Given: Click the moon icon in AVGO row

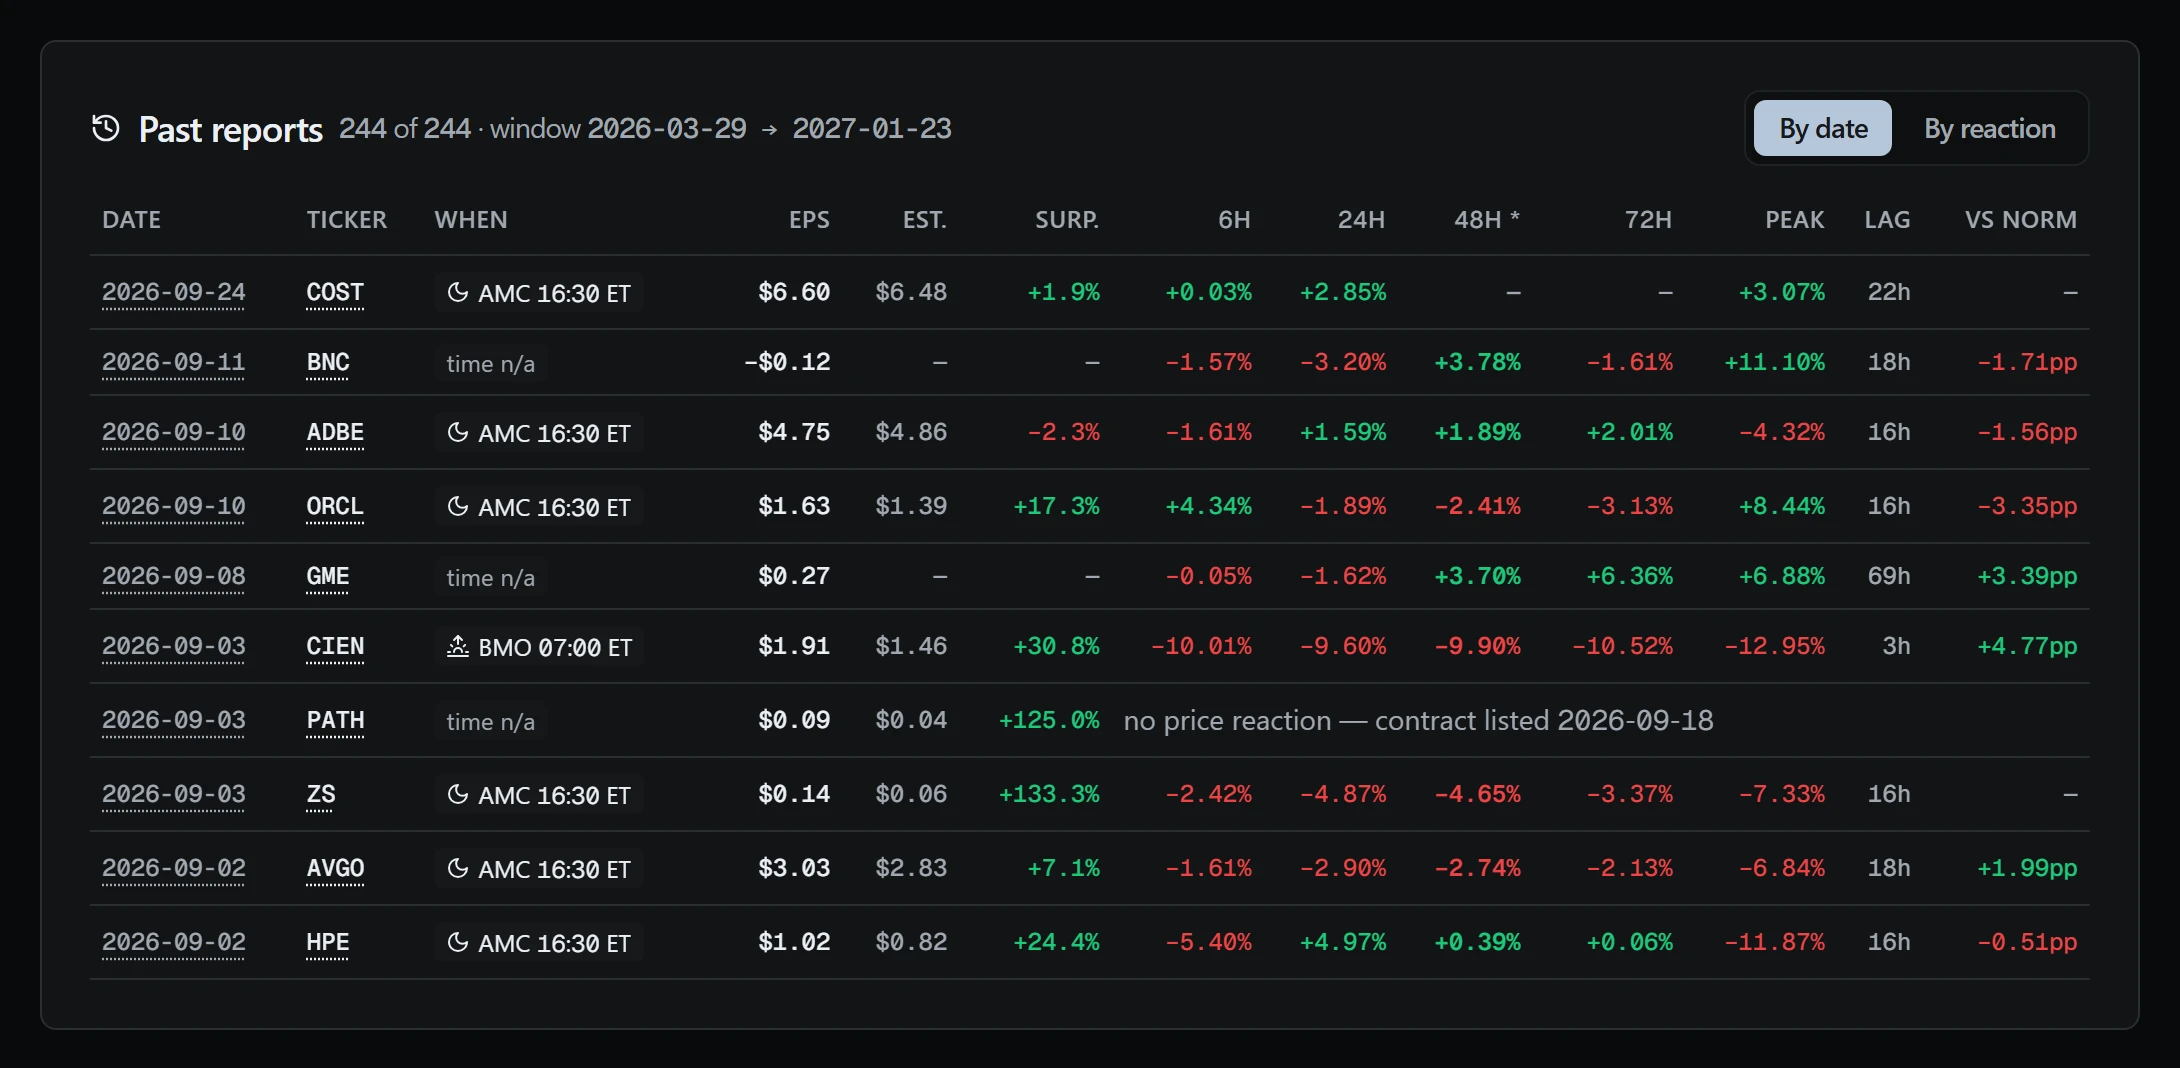Looking at the screenshot, I should 458,868.
